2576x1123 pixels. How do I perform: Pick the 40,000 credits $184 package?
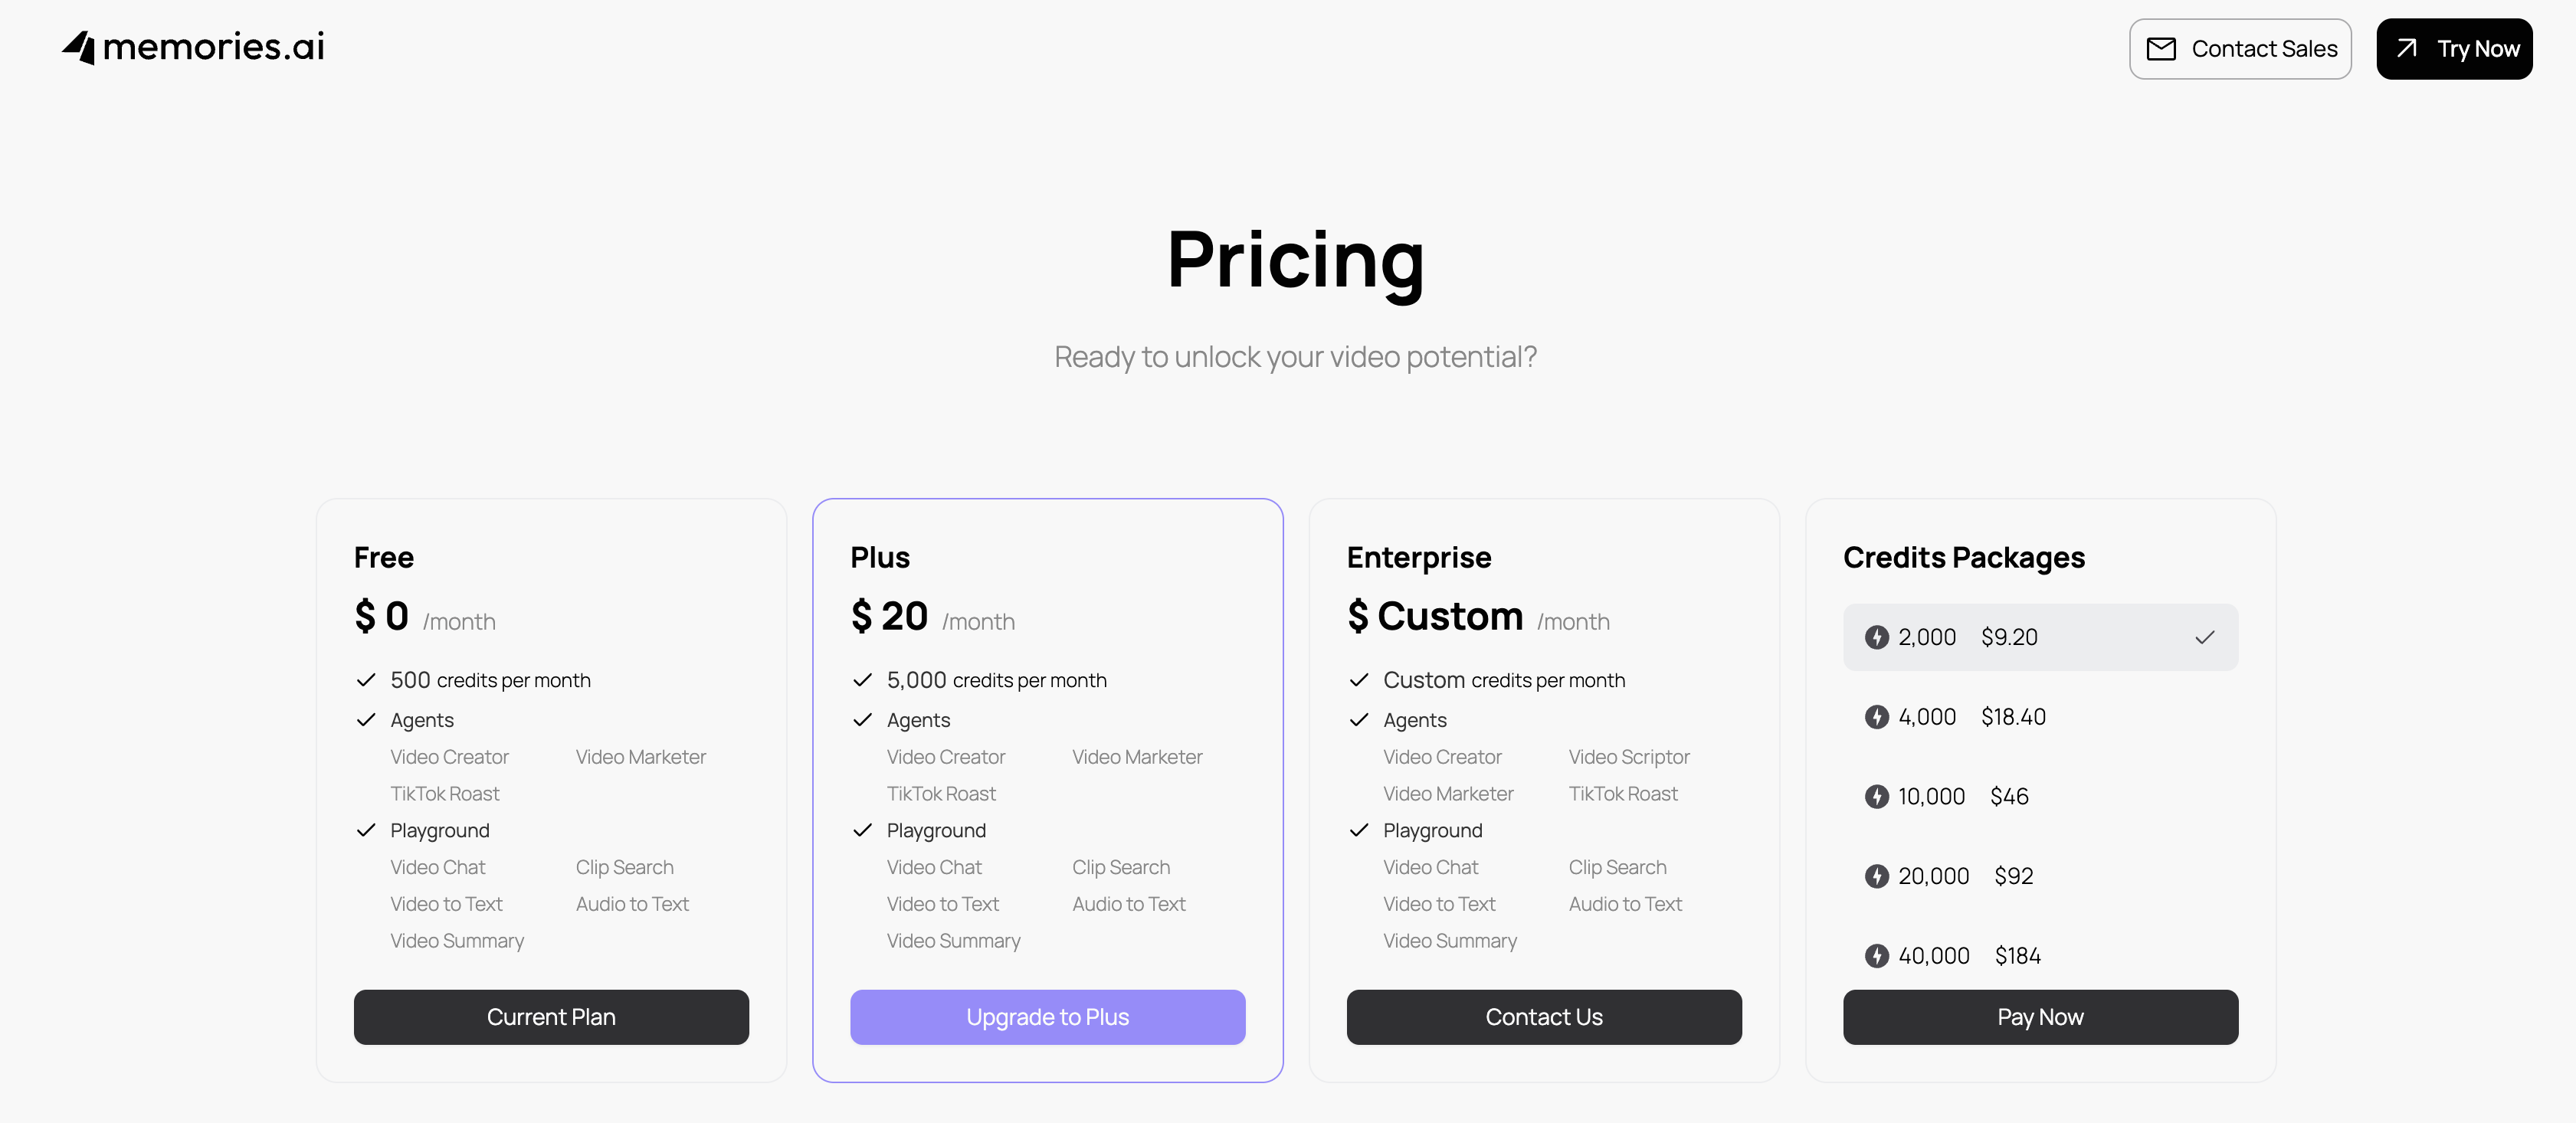click(2040, 956)
